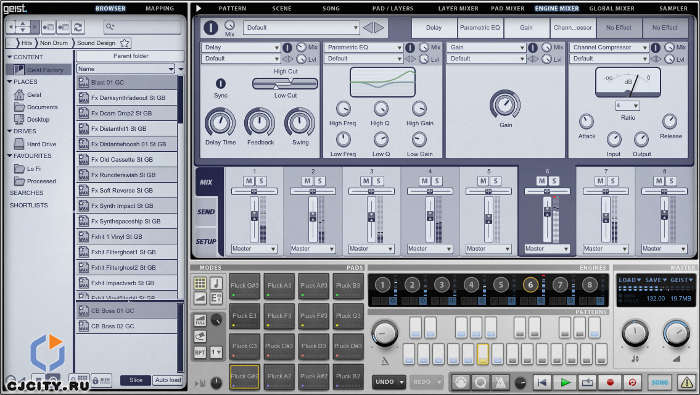
Task: Click the grid pad mode icon
Action: [x=200, y=283]
